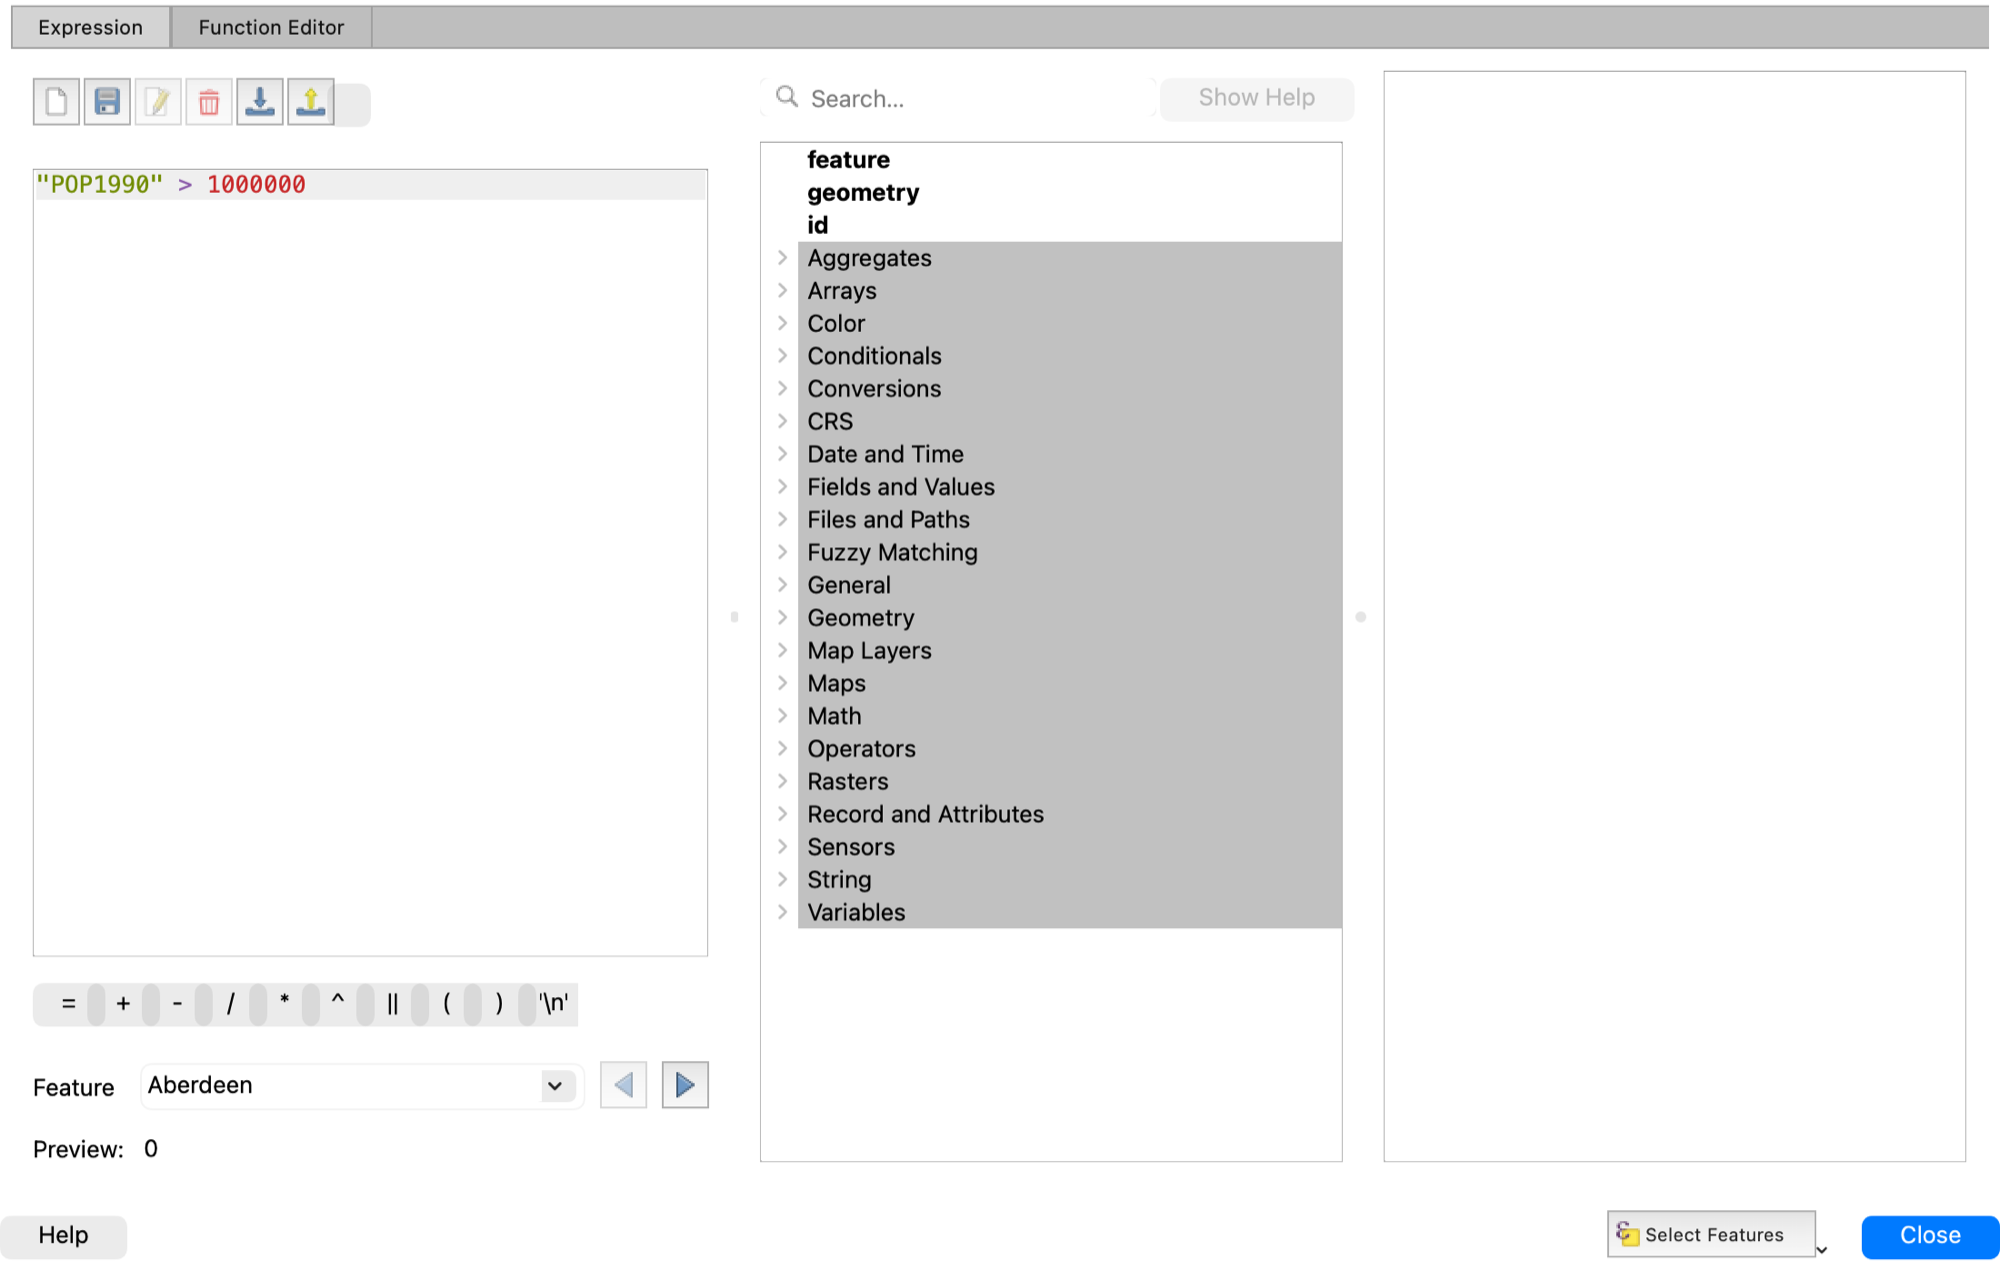Edit the selected expression with the pencil icon

(x=158, y=102)
